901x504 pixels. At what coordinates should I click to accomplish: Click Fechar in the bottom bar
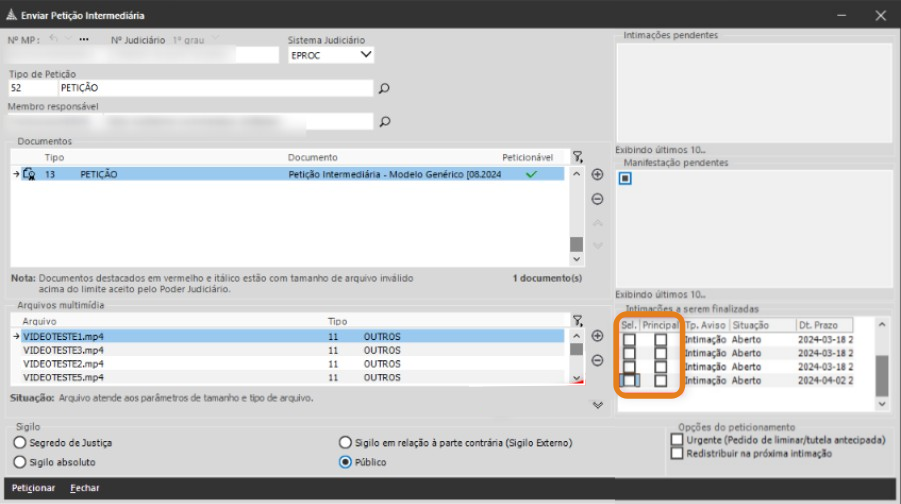(85, 488)
